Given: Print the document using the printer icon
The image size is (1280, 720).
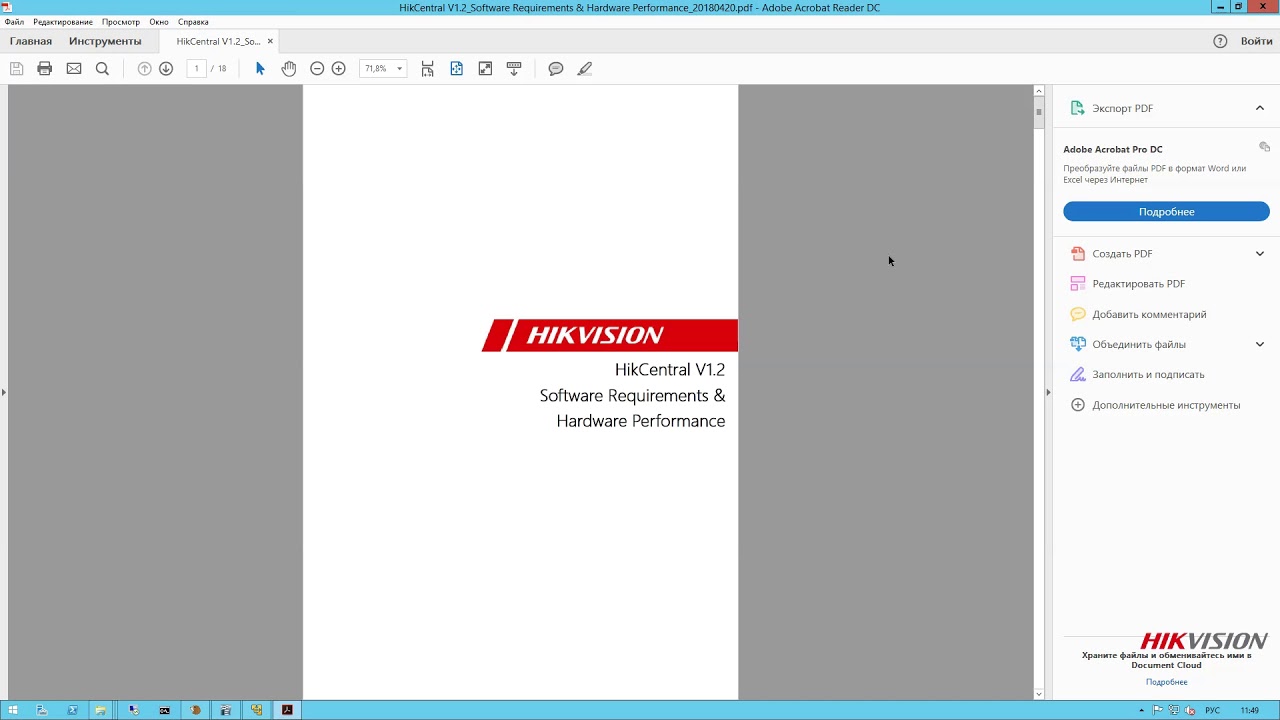Looking at the screenshot, I should (44, 69).
